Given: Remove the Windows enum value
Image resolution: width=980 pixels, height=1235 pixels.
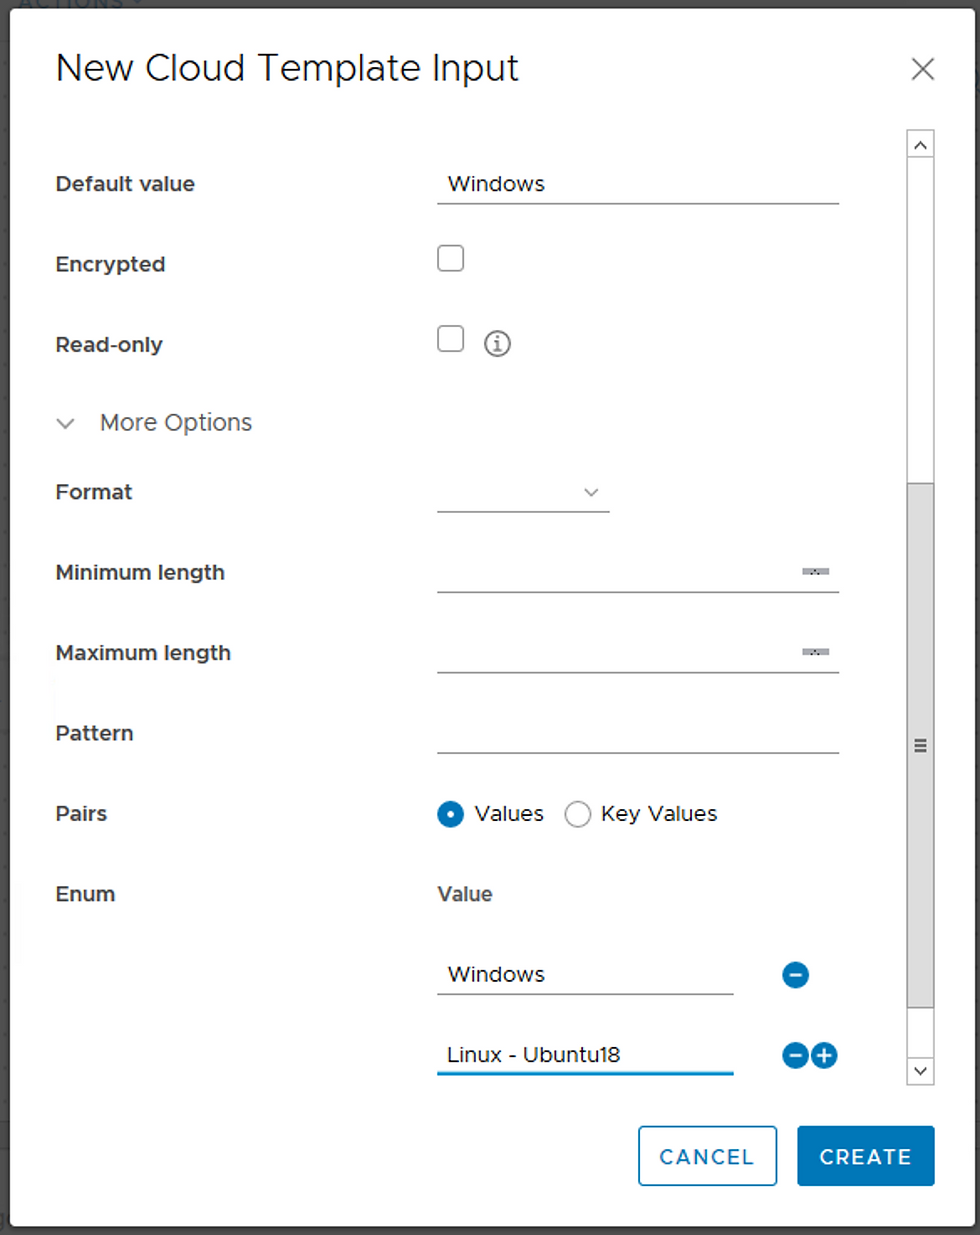Looking at the screenshot, I should (x=795, y=975).
